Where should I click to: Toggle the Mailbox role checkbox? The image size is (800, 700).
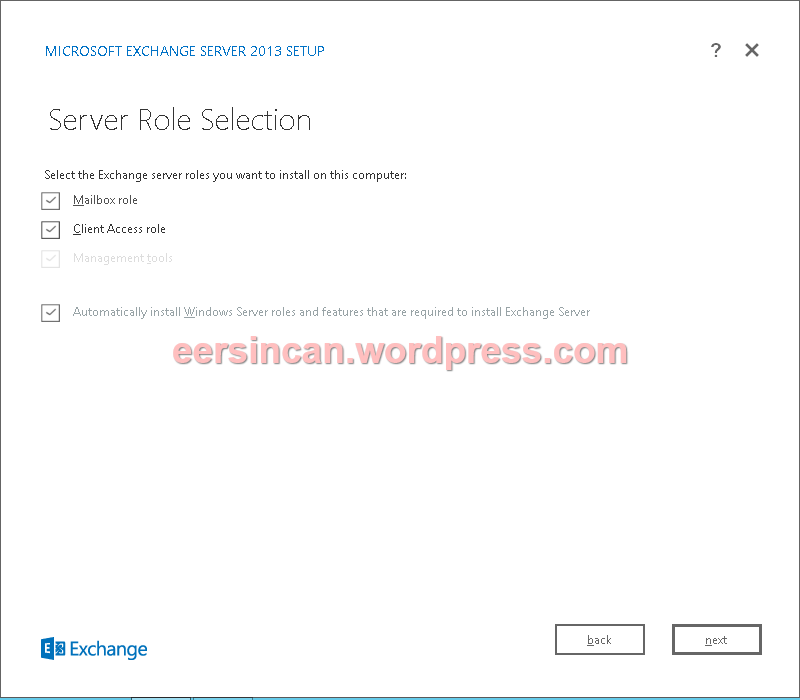51,201
